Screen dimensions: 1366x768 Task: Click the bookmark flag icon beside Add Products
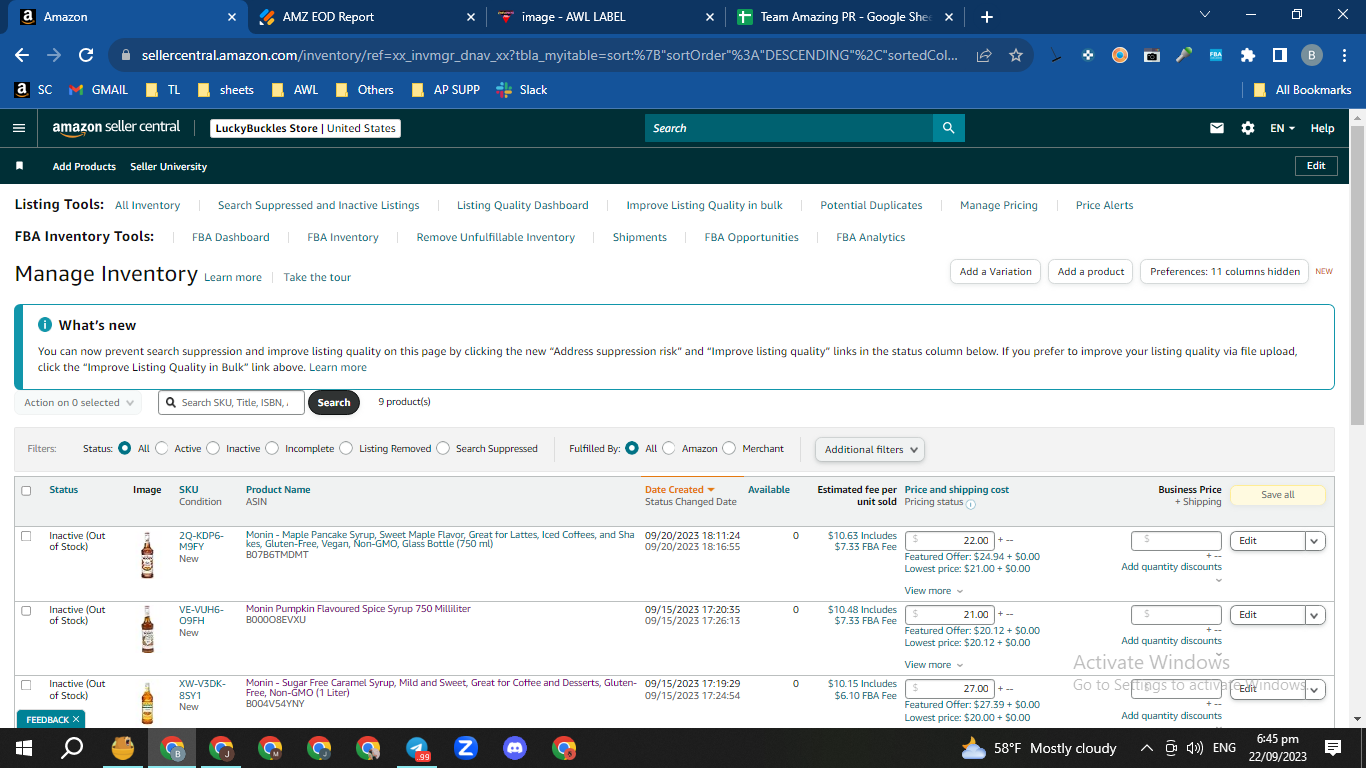coord(19,166)
